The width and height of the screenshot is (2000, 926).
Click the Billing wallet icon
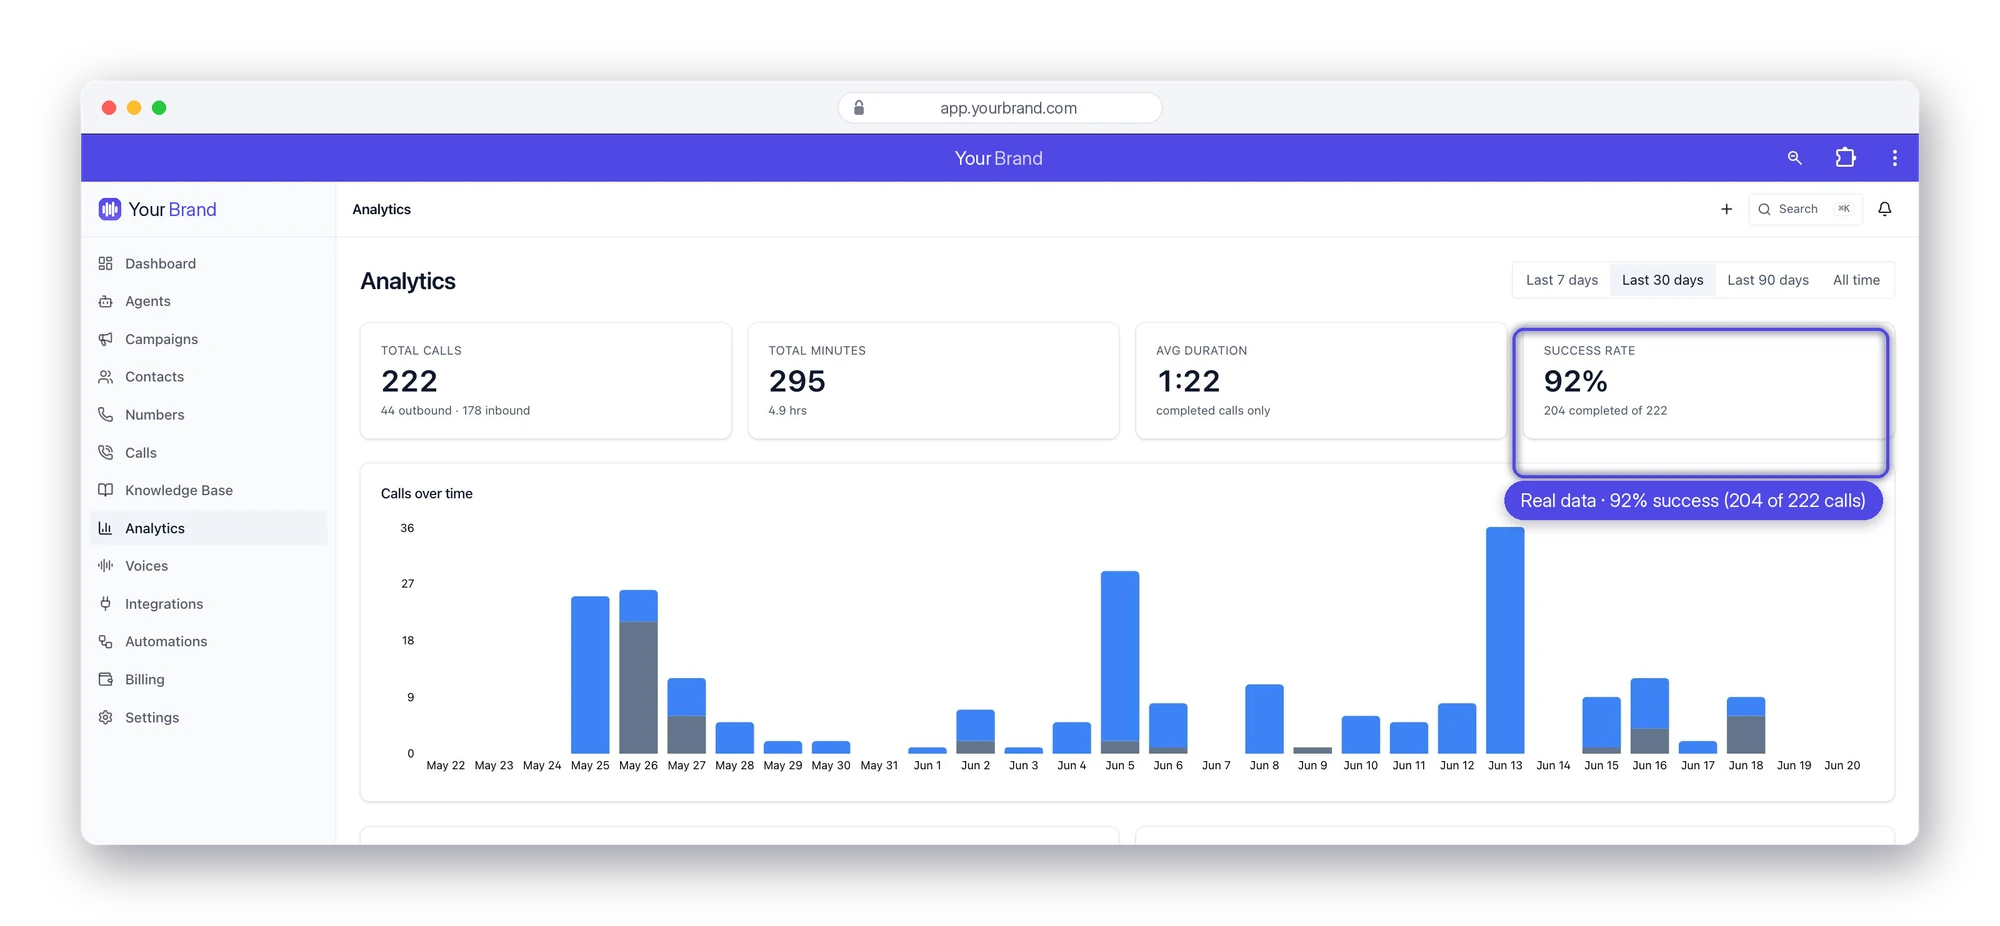[105, 679]
